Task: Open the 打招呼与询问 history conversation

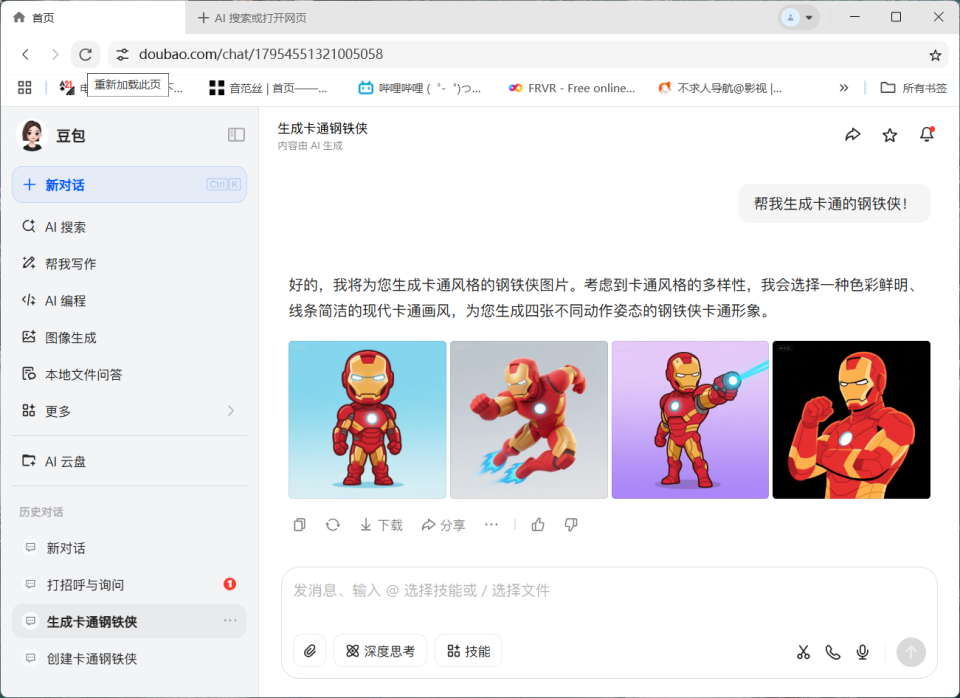Action: click(x=129, y=585)
